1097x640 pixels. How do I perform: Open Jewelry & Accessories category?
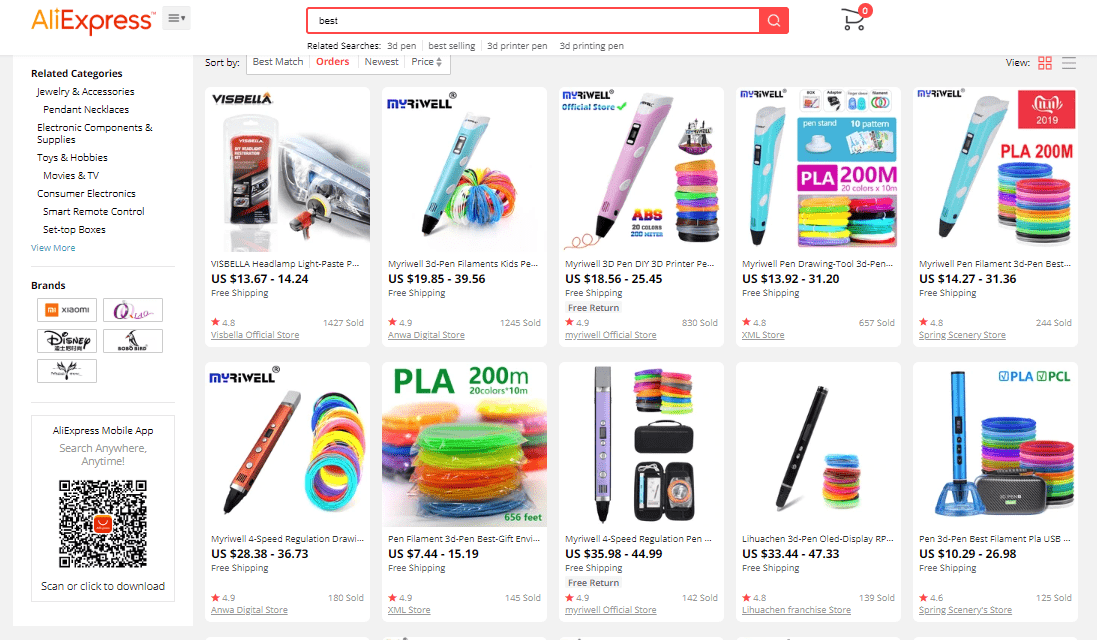coord(85,92)
